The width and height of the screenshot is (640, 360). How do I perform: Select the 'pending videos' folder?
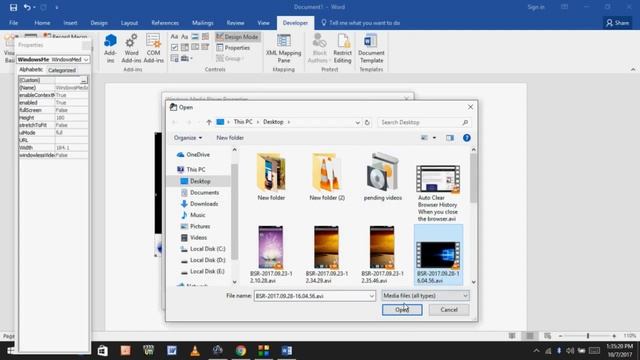pos(382,176)
